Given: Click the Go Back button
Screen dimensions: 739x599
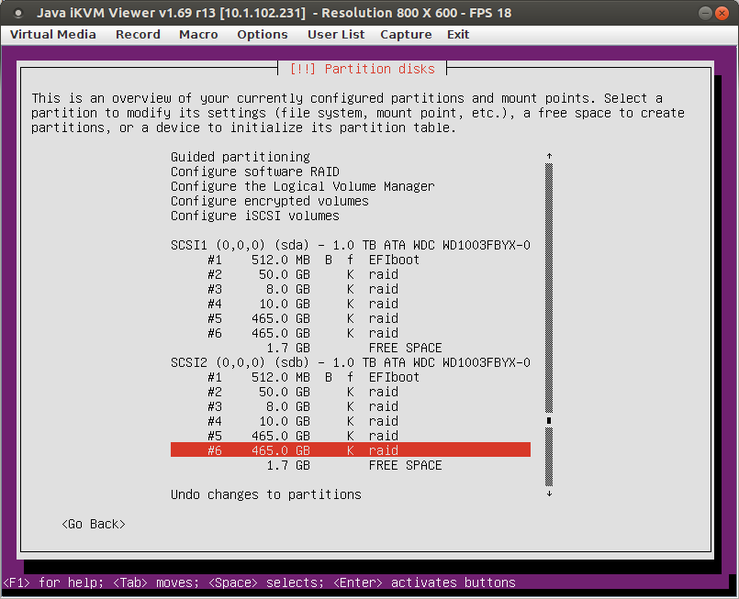Looking at the screenshot, I should pos(93,524).
